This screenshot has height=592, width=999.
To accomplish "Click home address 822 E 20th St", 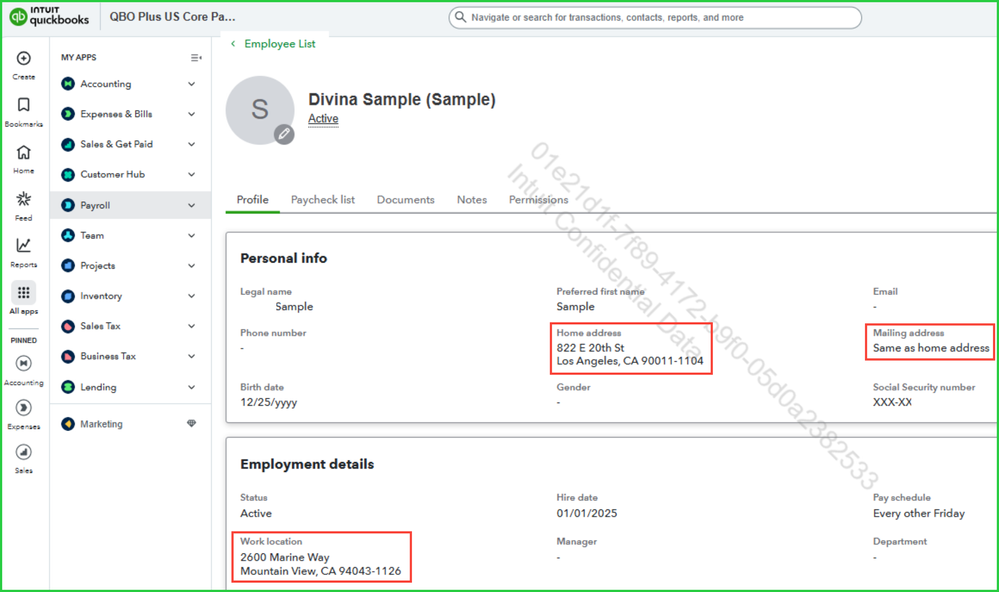I will pyautogui.click(x=590, y=348).
